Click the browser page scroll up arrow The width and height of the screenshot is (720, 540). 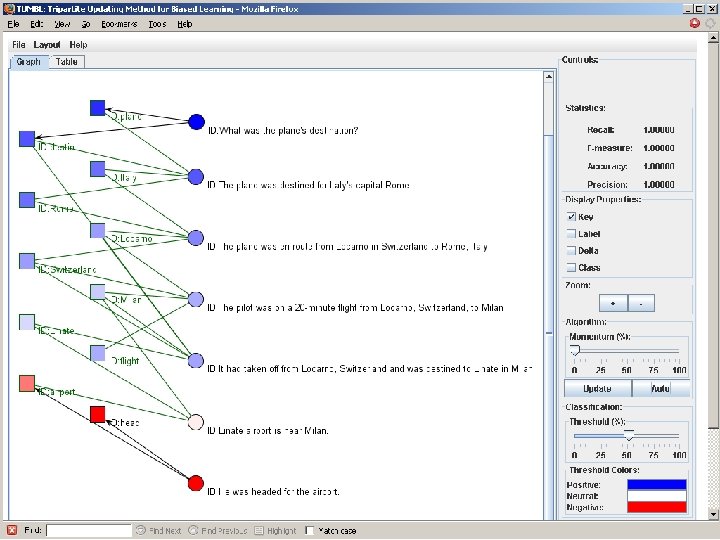713,38
